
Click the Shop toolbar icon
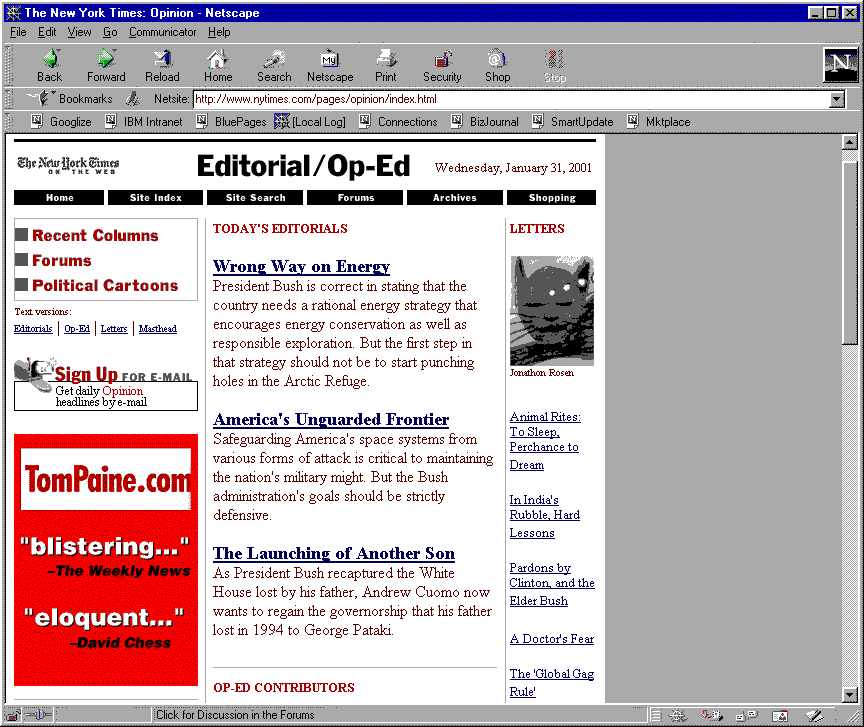(x=498, y=65)
